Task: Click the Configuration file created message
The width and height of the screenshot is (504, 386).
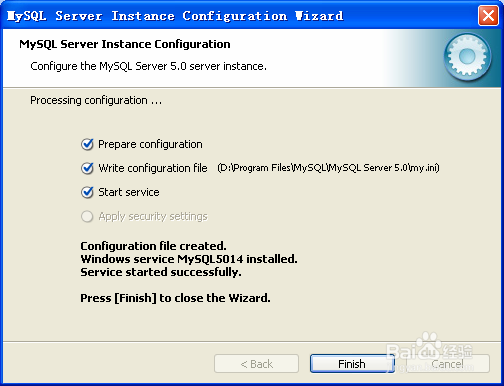Action: [153, 246]
